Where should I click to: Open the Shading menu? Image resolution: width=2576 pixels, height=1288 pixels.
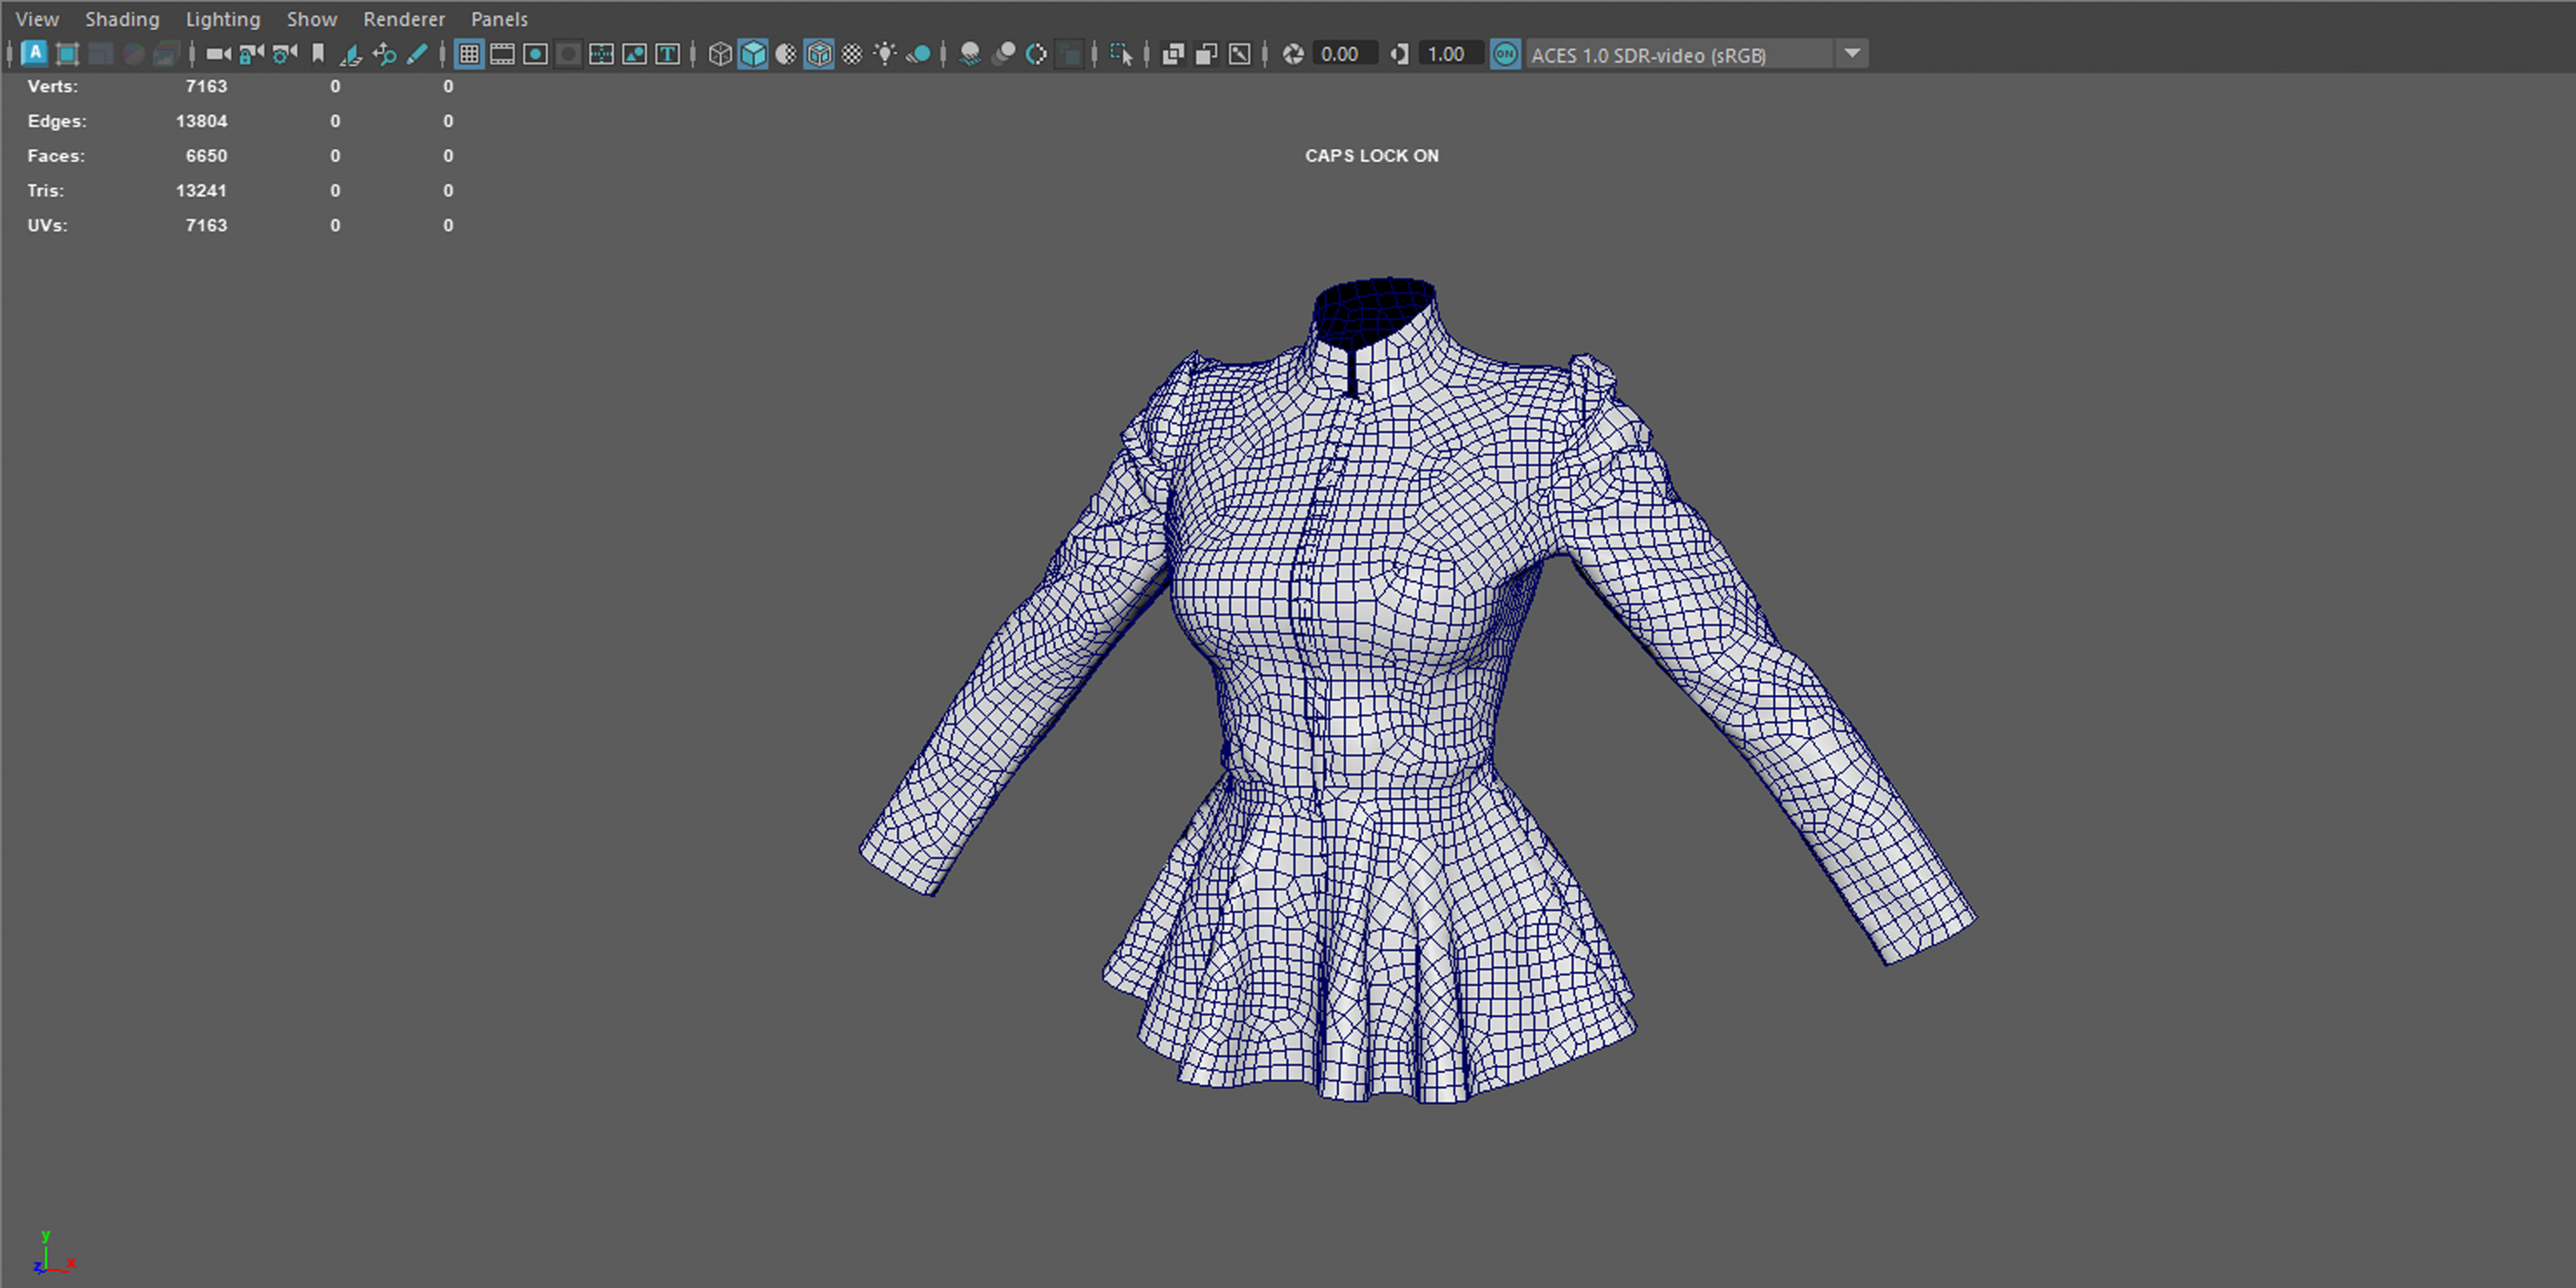(x=122, y=19)
